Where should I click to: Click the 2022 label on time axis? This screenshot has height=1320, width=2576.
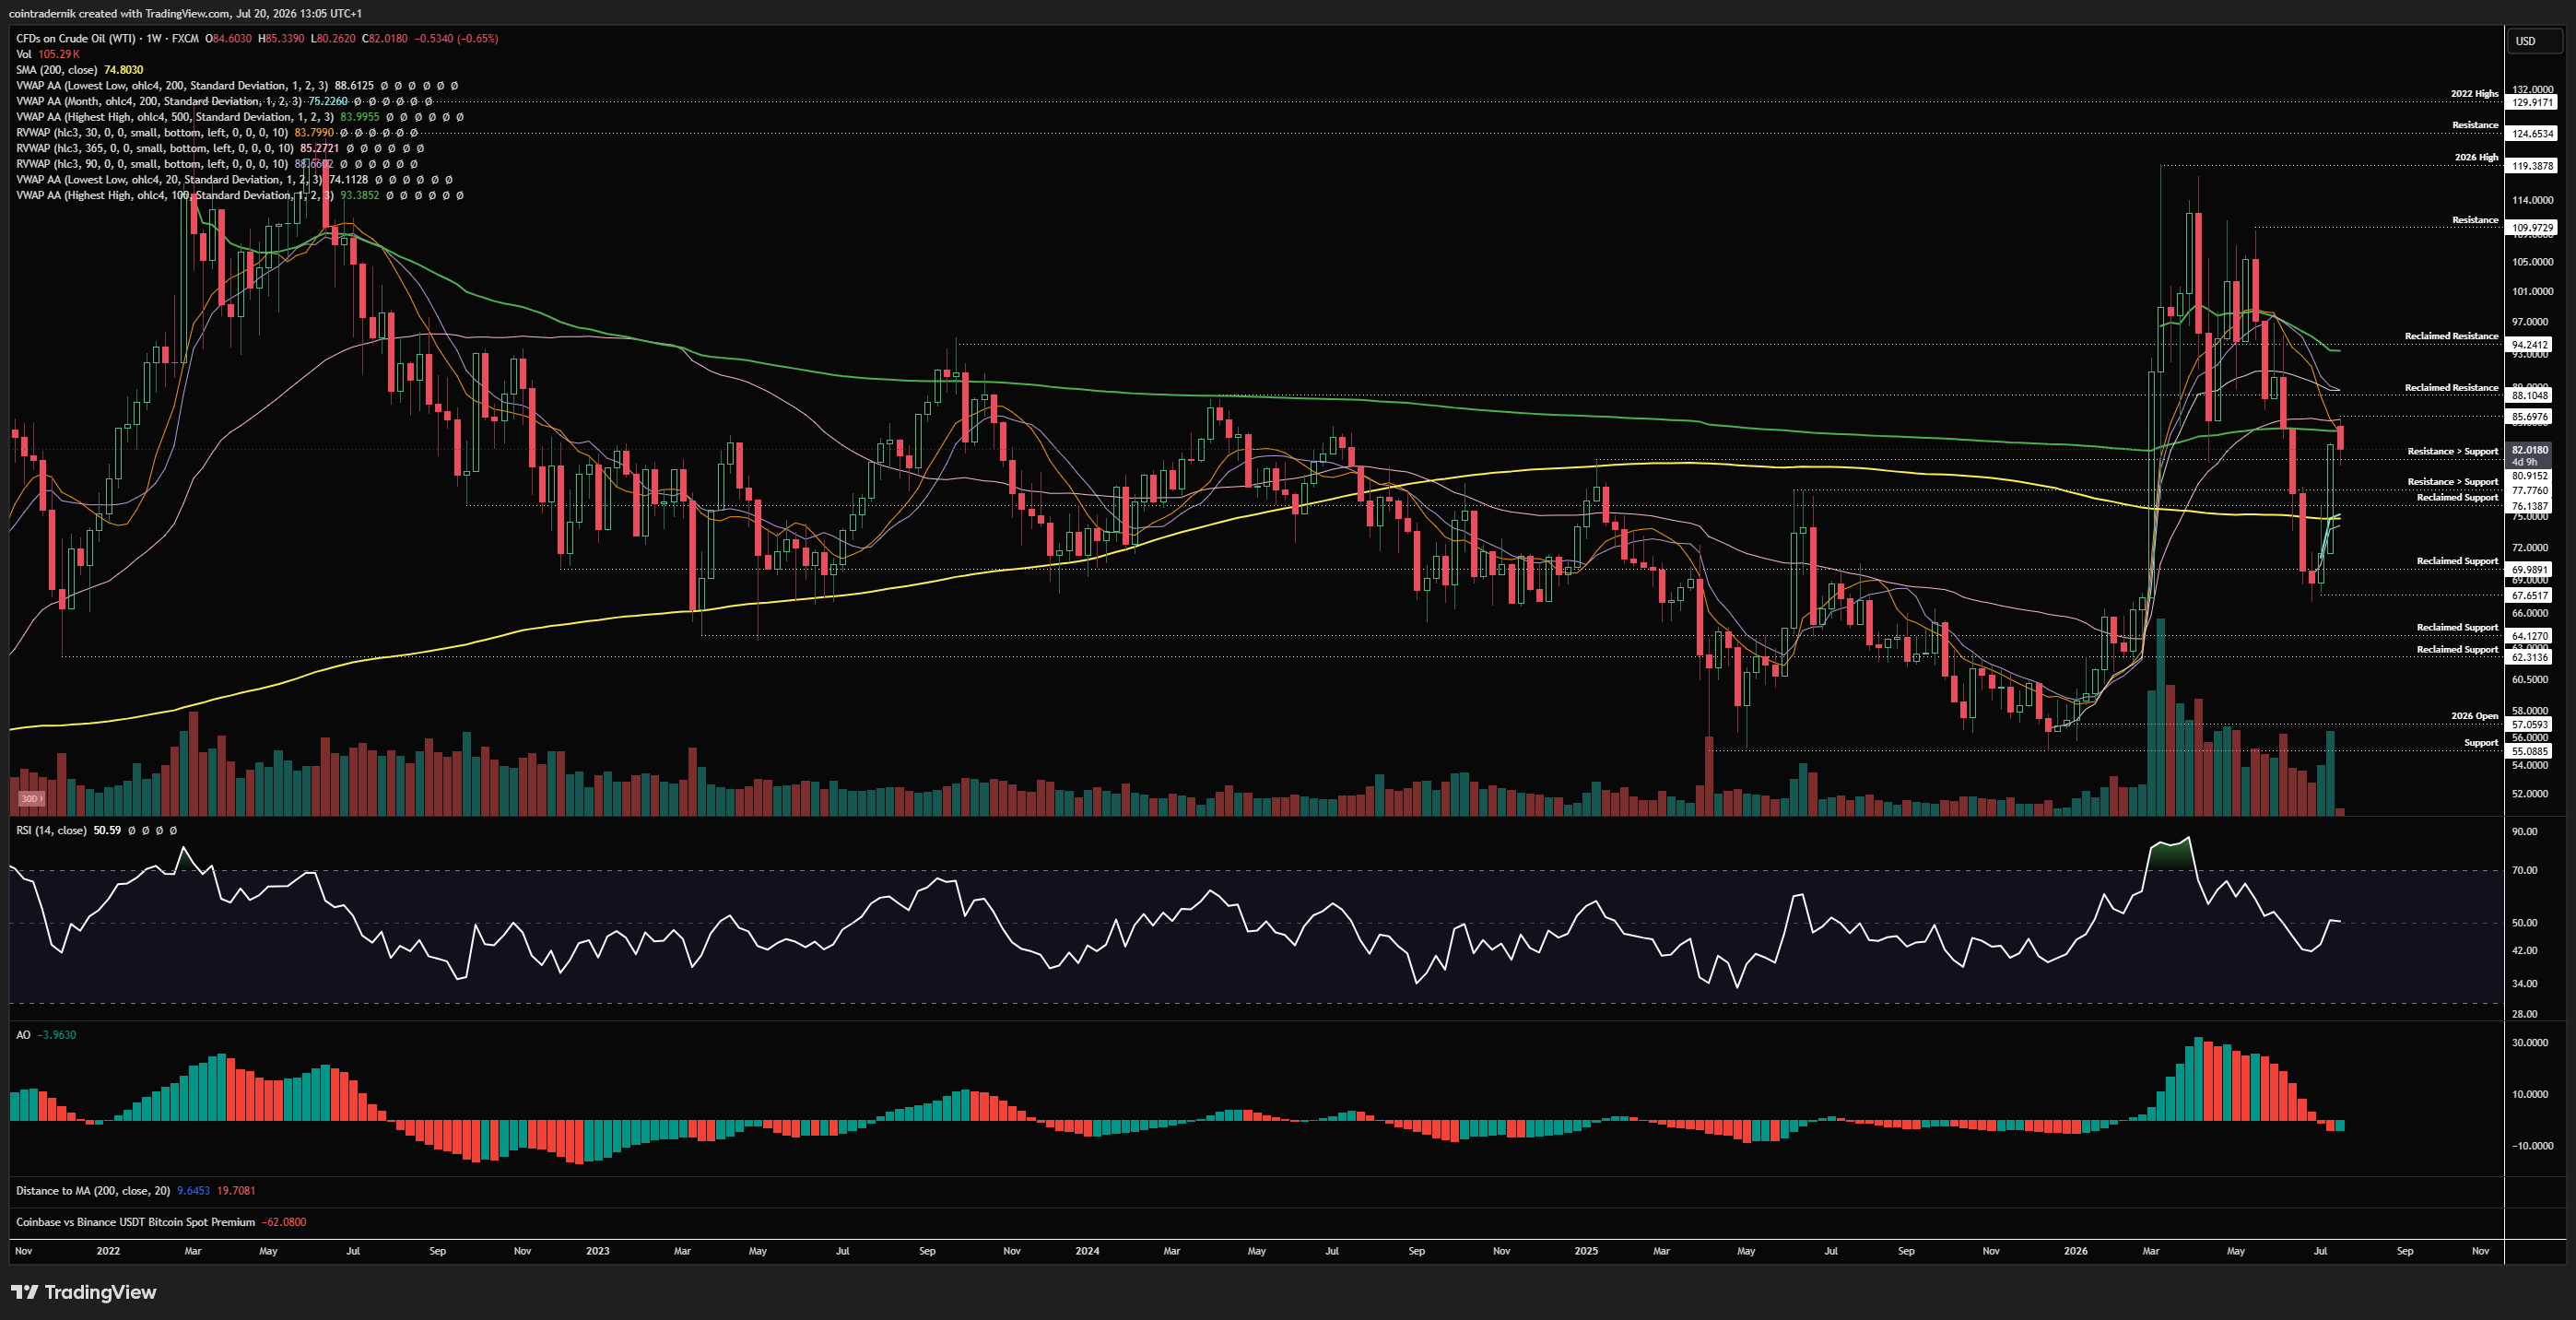click(108, 1251)
